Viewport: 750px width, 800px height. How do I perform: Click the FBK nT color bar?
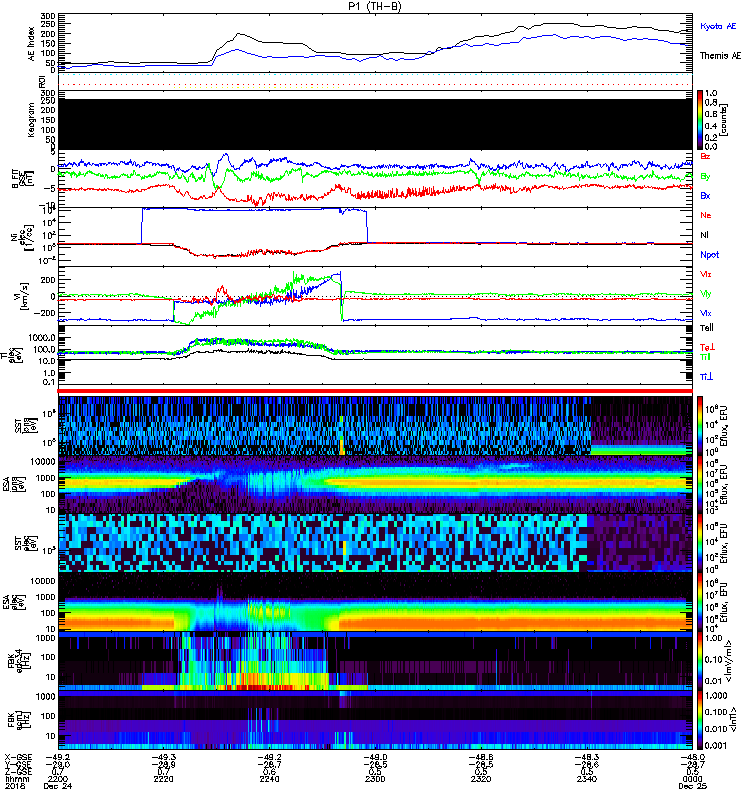[700, 720]
